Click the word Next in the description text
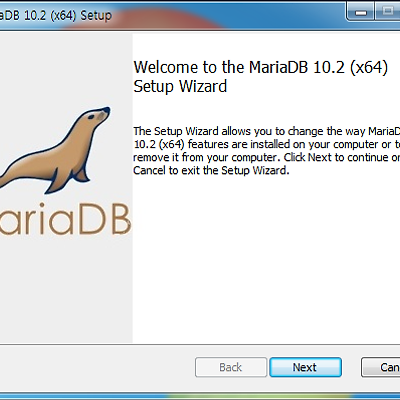Image resolution: width=400 pixels, height=400 pixels. click(x=320, y=157)
